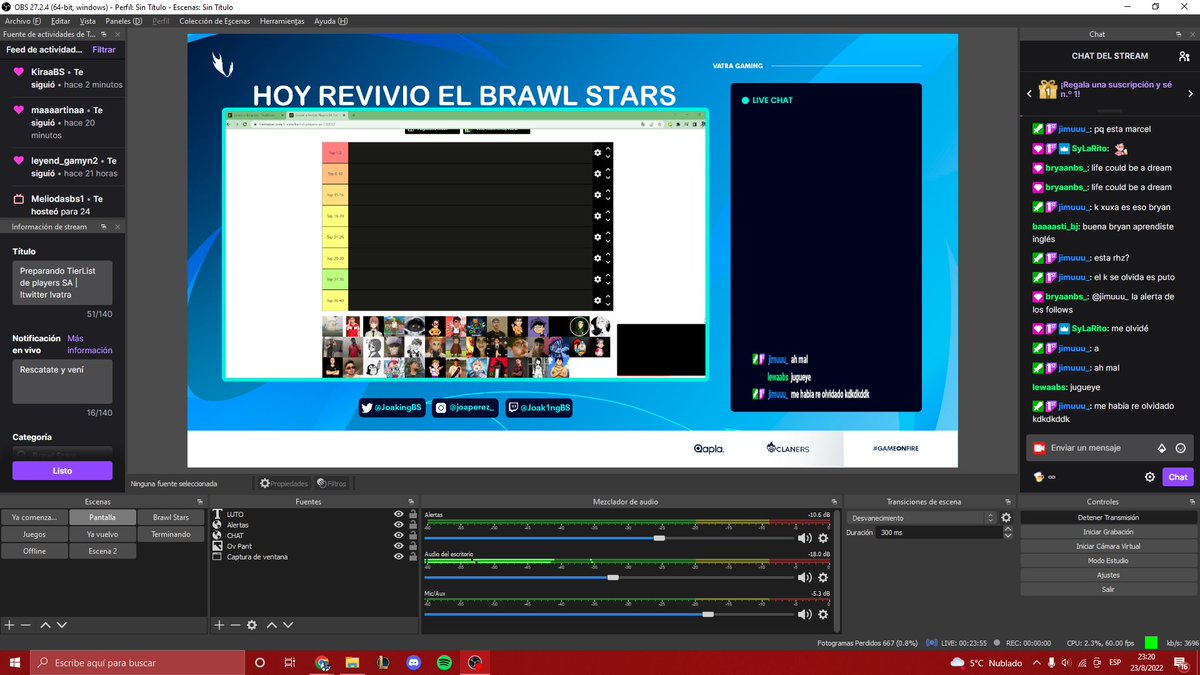Open the Bits icon in the message box
This screenshot has width=1200, height=675.
pos(1161,448)
